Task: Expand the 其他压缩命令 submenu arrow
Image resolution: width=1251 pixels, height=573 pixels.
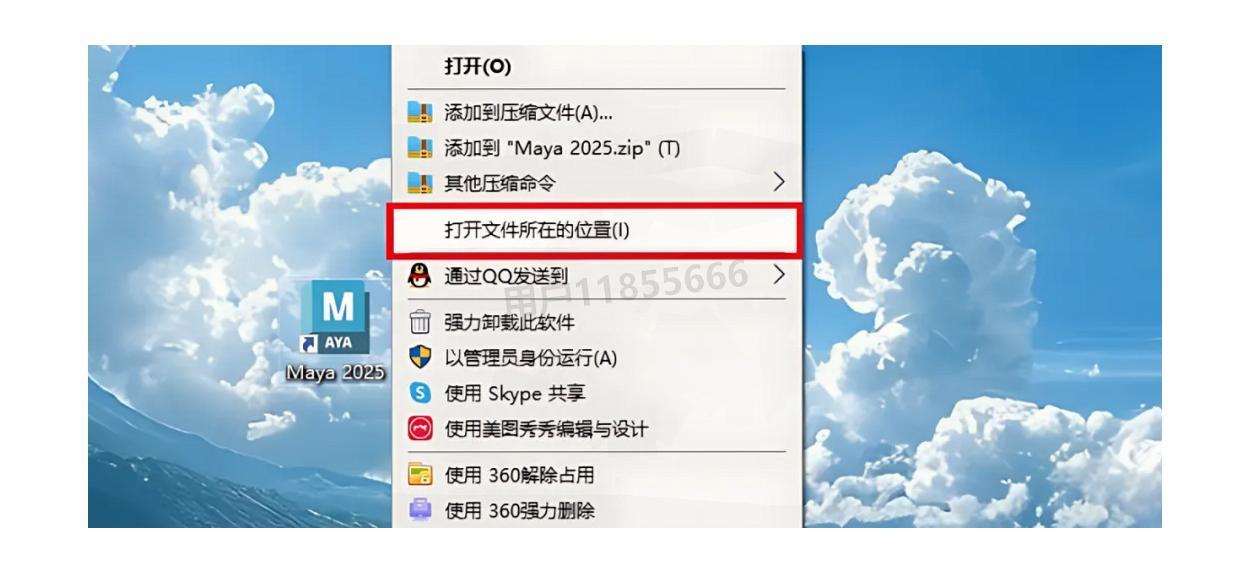Action: (780, 183)
